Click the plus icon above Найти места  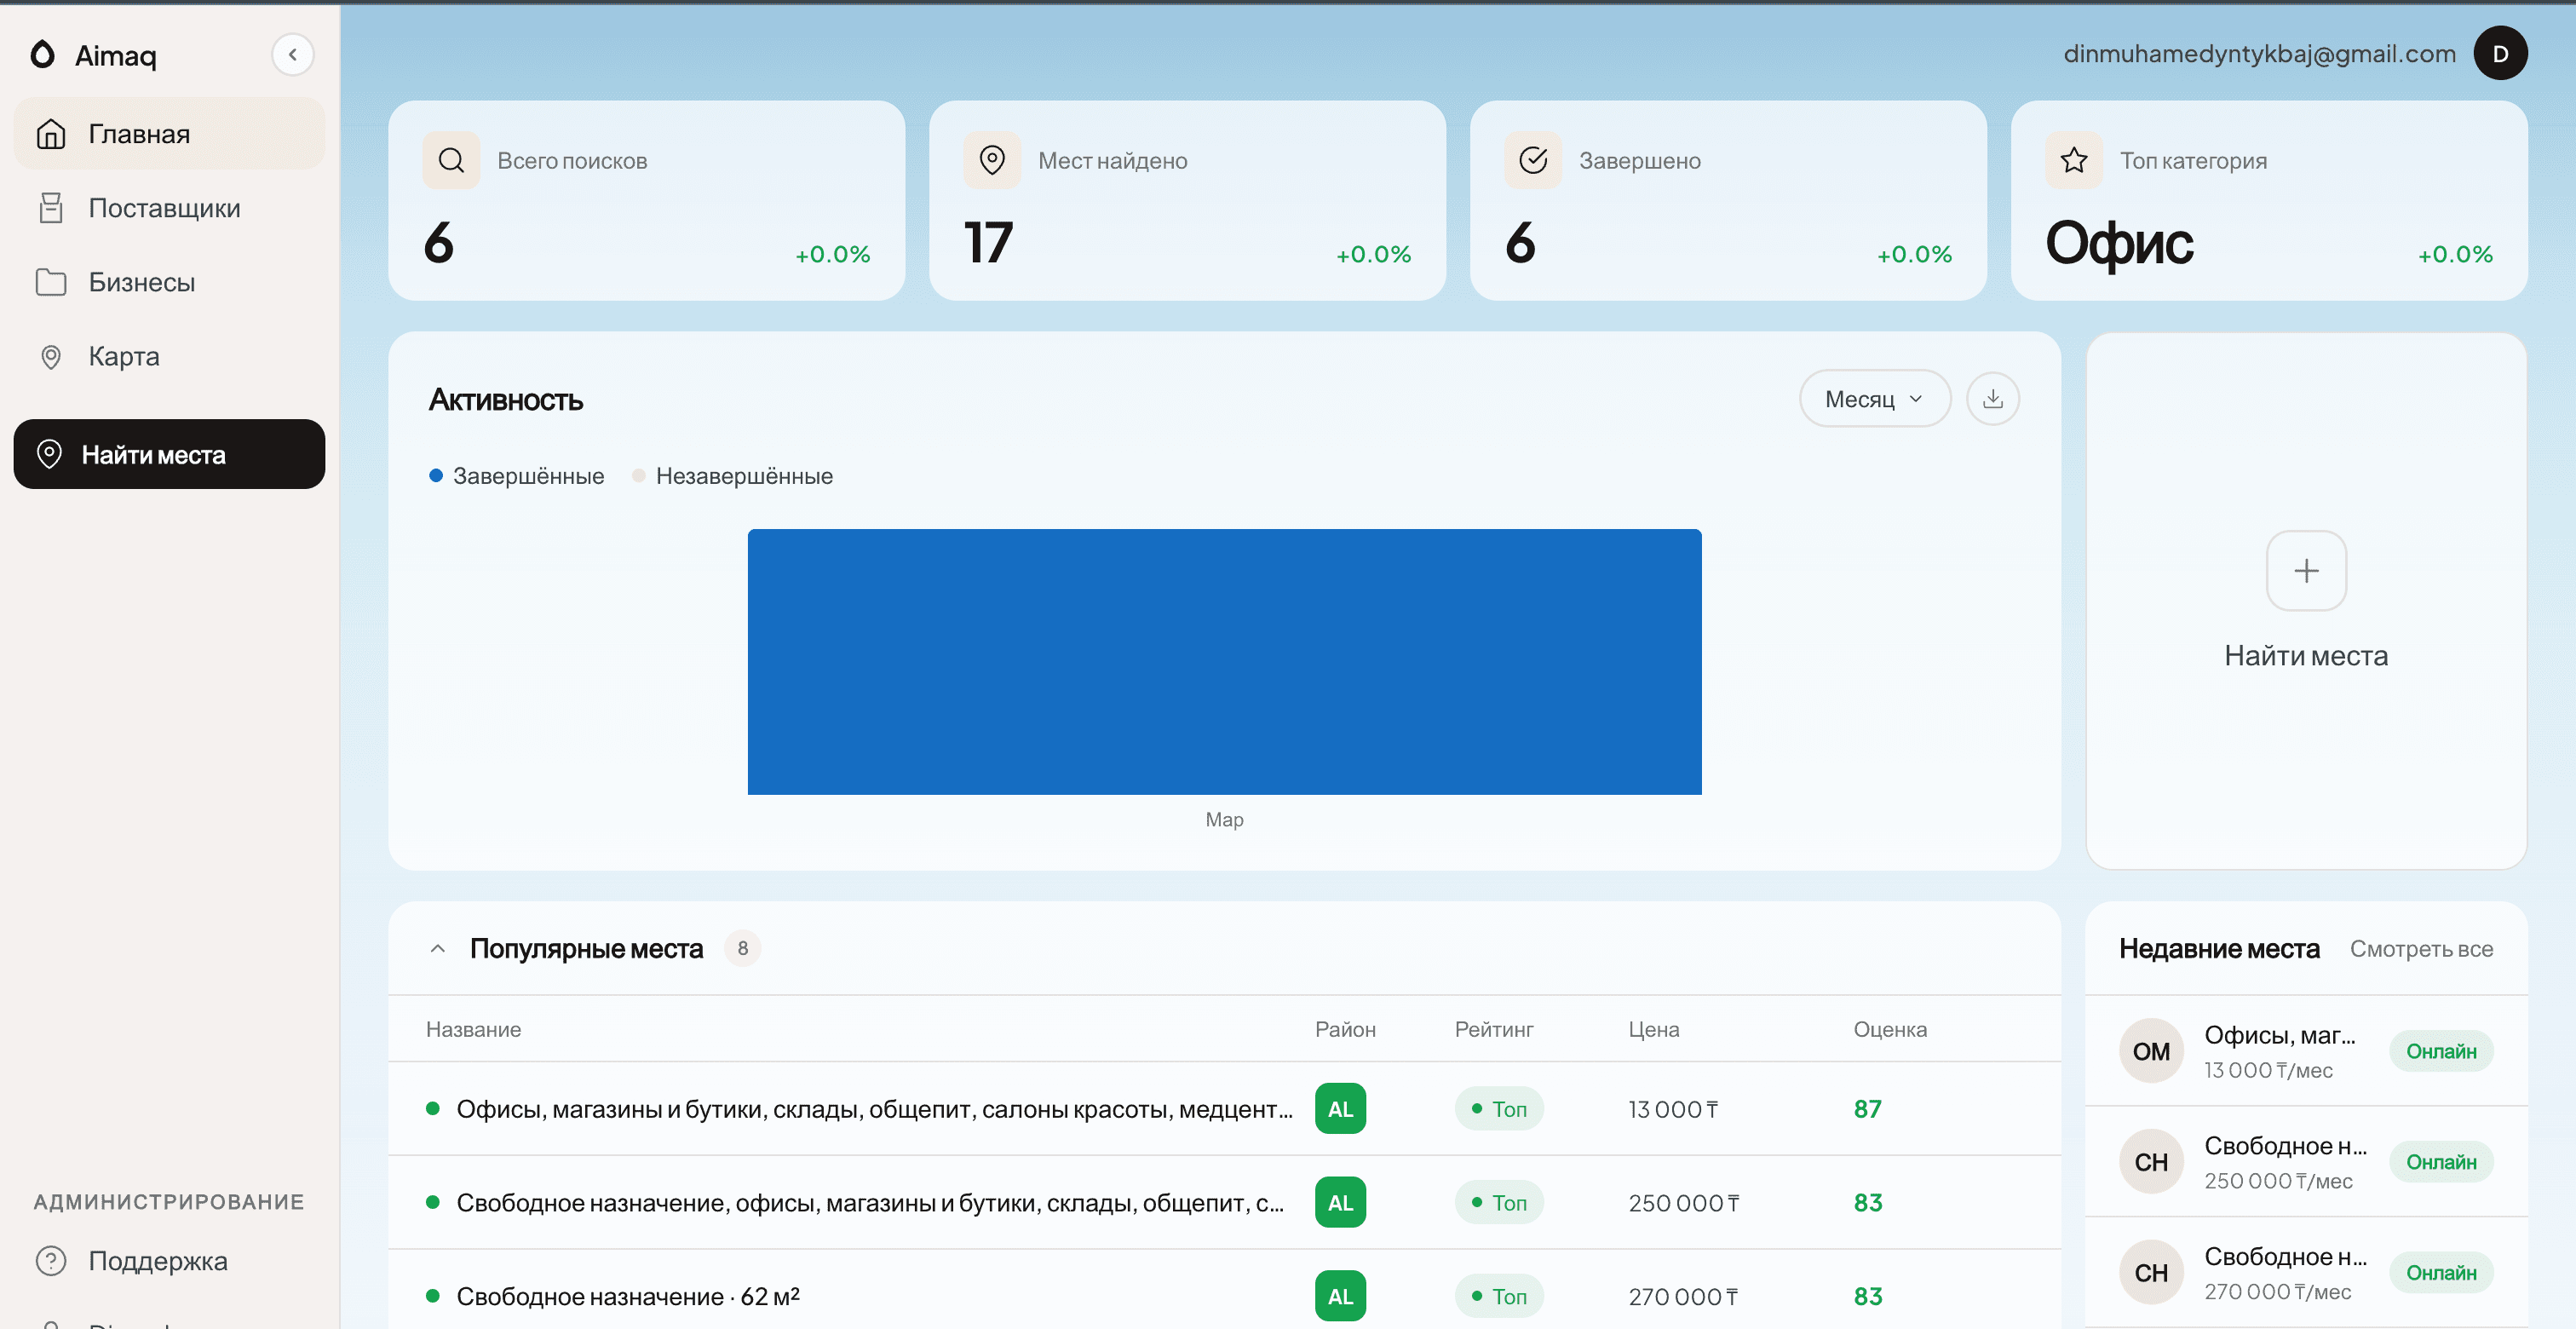(2305, 571)
